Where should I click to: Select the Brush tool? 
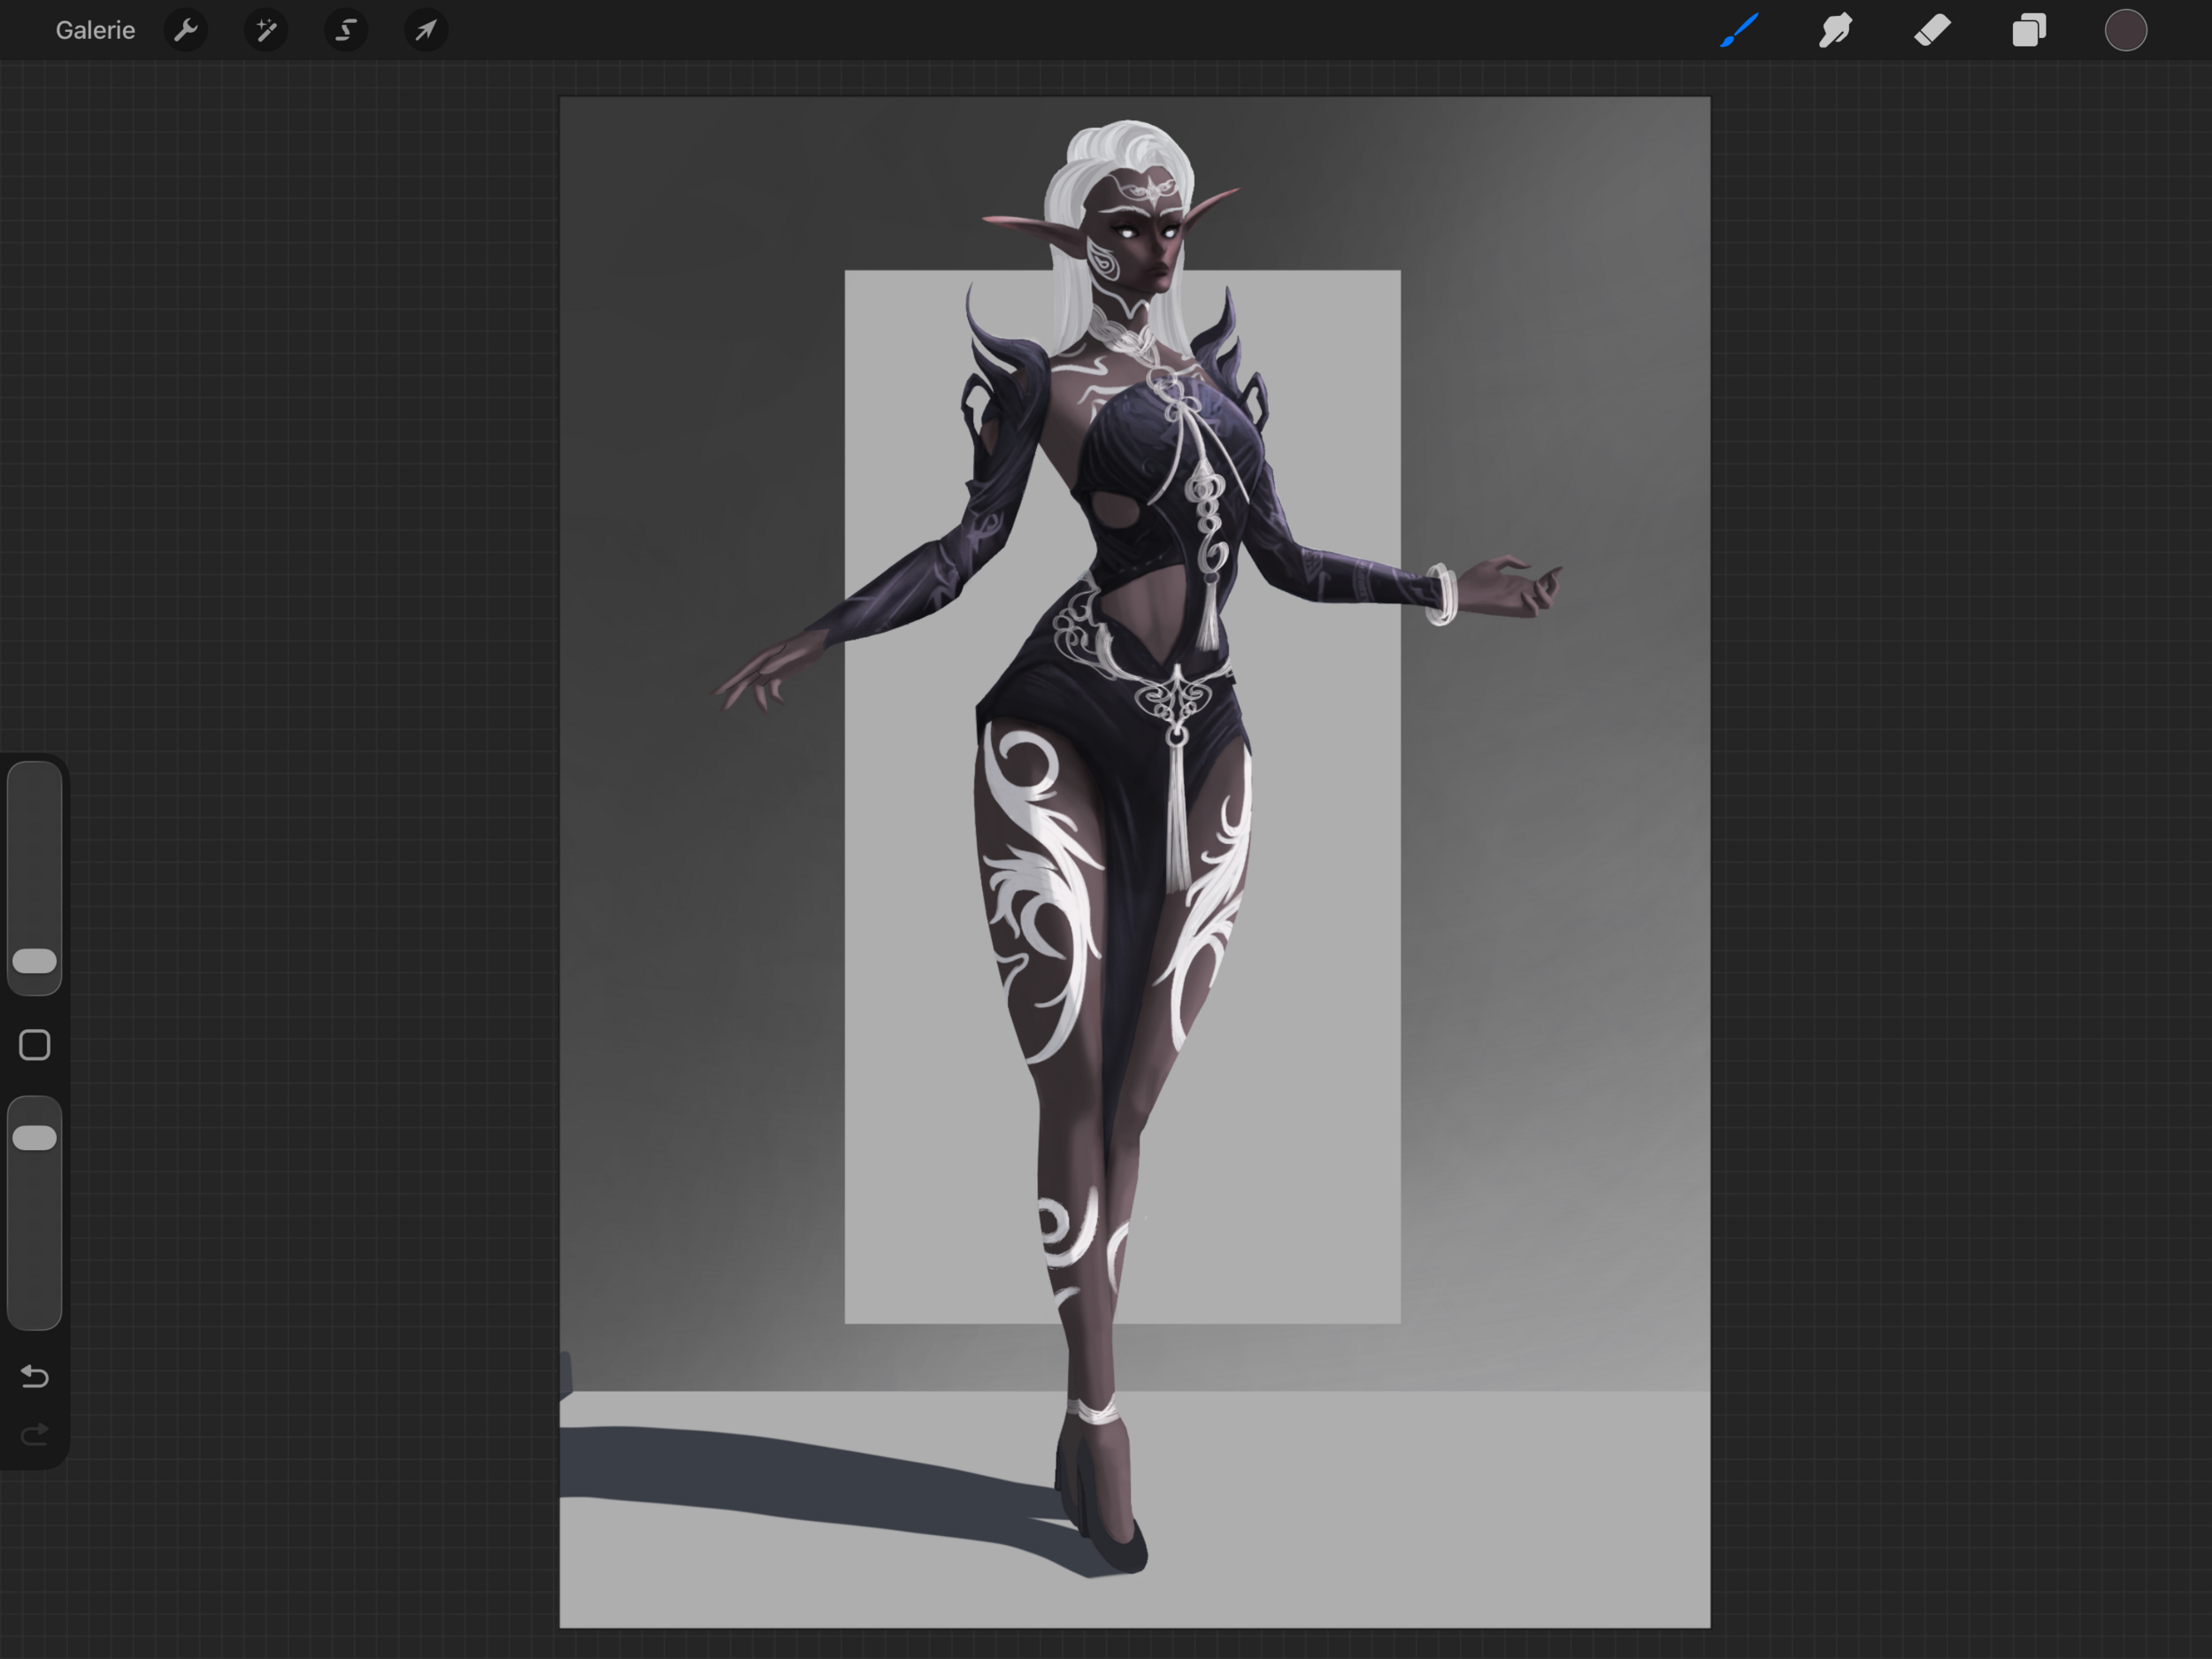1739,30
